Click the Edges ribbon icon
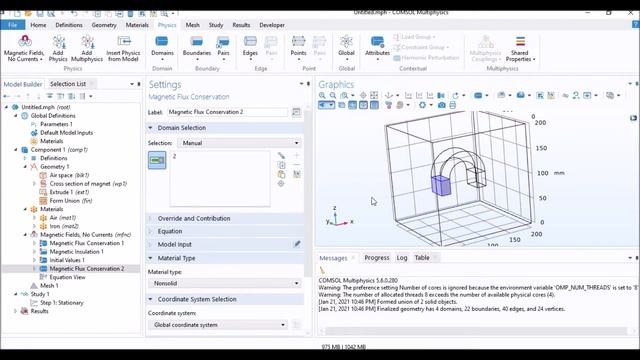Screen dimensions: 640x360 [250, 48]
